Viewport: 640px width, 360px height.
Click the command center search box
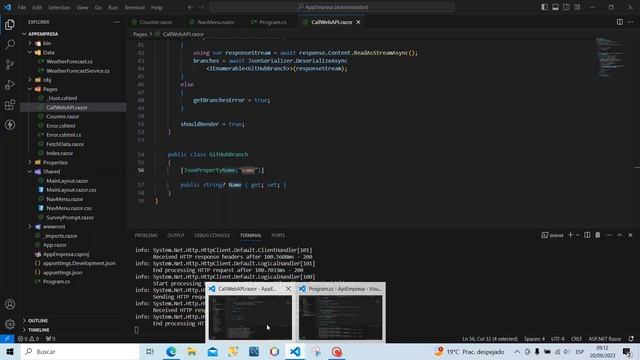coord(332,7)
